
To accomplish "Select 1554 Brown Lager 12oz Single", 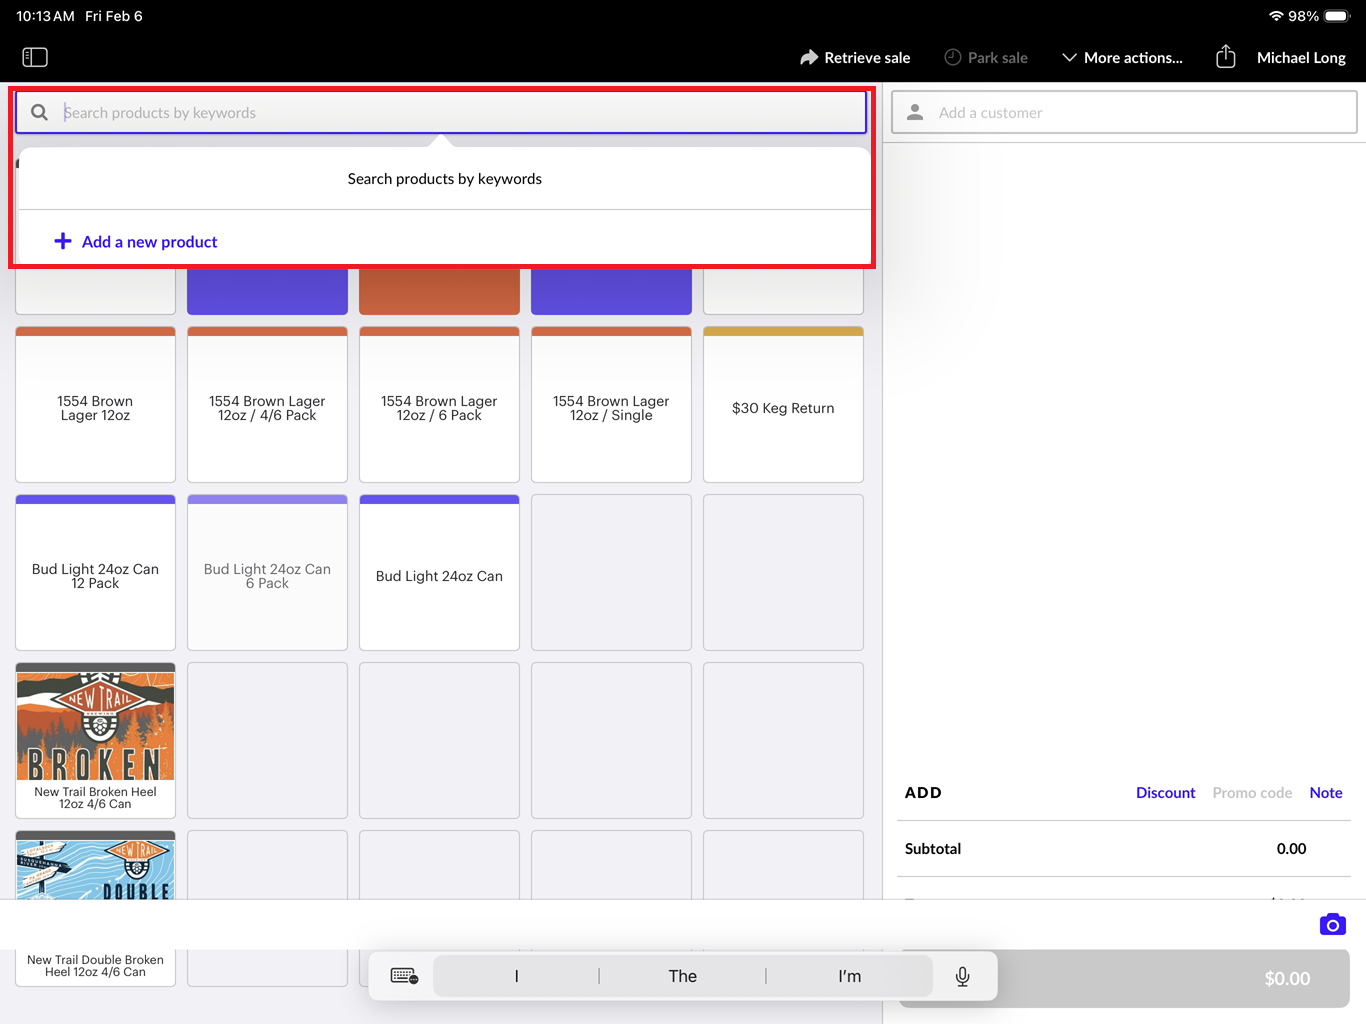I will click(x=611, y=405).
